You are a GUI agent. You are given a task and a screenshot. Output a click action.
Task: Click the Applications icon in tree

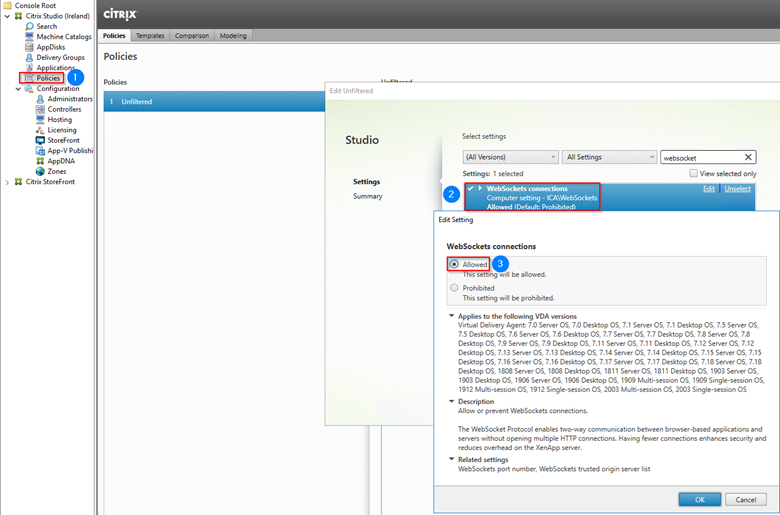tap(29, 68)
